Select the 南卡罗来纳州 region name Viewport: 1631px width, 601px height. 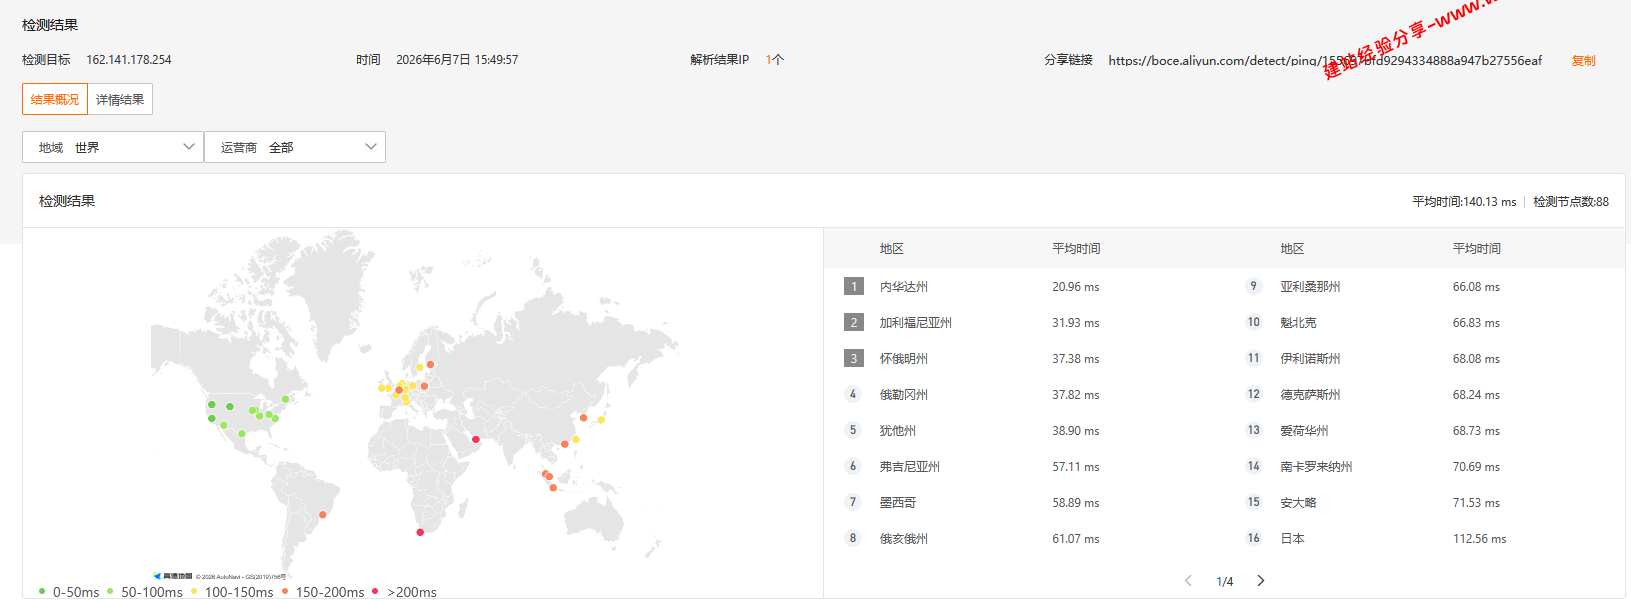click(x=1317, y=466)
